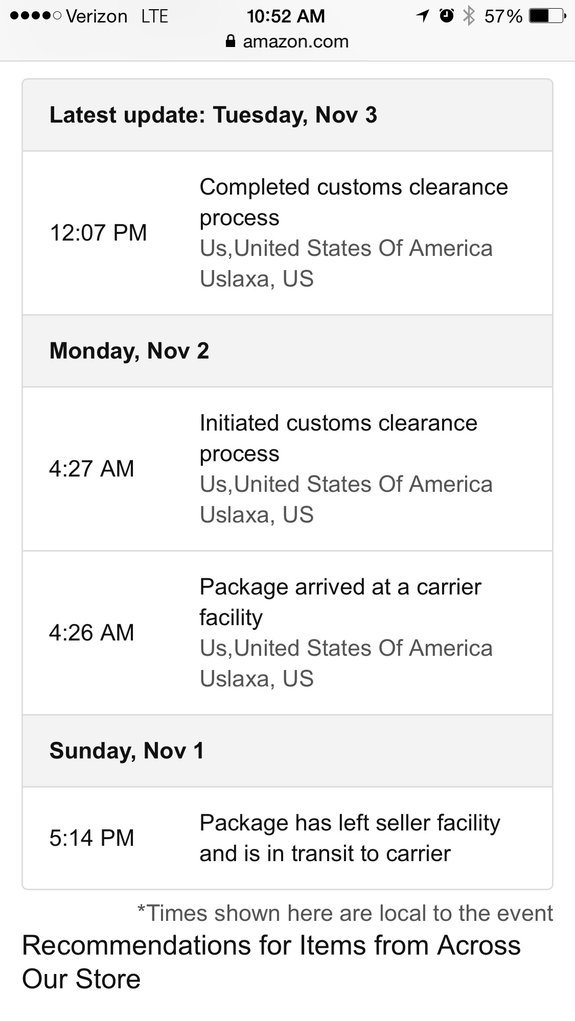Select the Monday, Nov 2 header
Image resolution: width=575 pixels, height=1022 pixels.
(288, 351)
